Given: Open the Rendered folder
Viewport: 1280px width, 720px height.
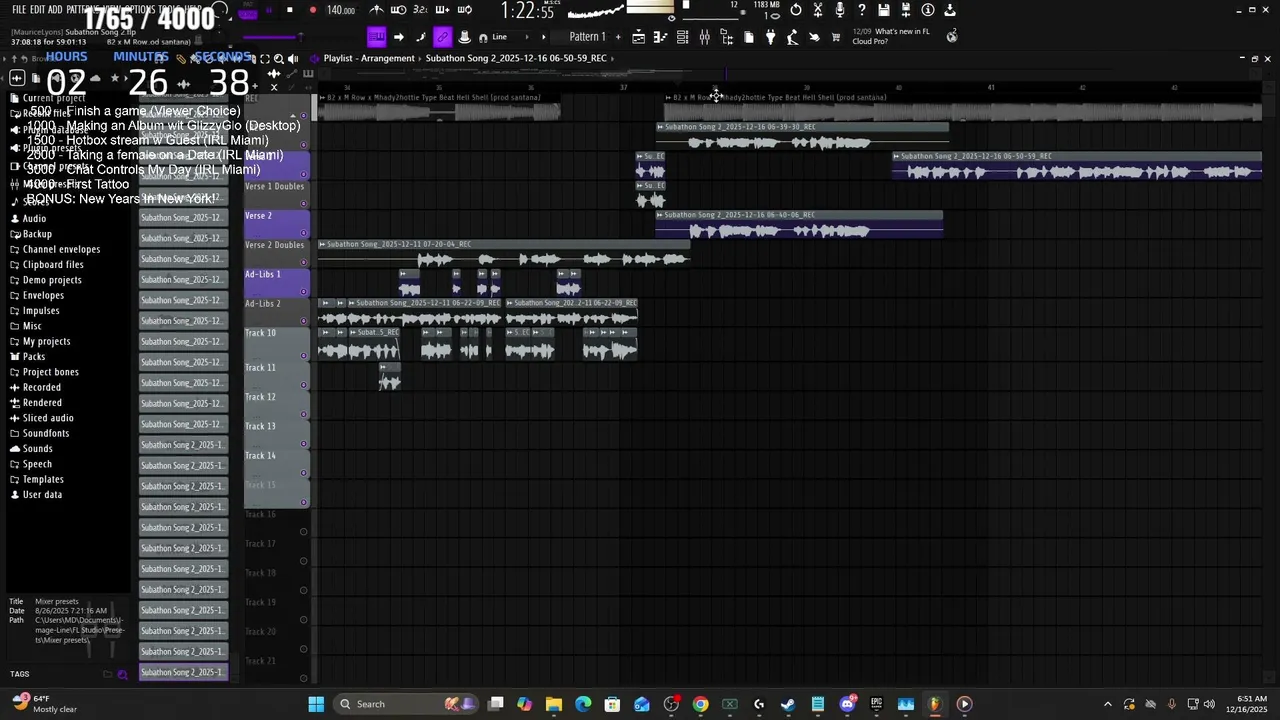Looking at the screenshot, I should (42, 403).
